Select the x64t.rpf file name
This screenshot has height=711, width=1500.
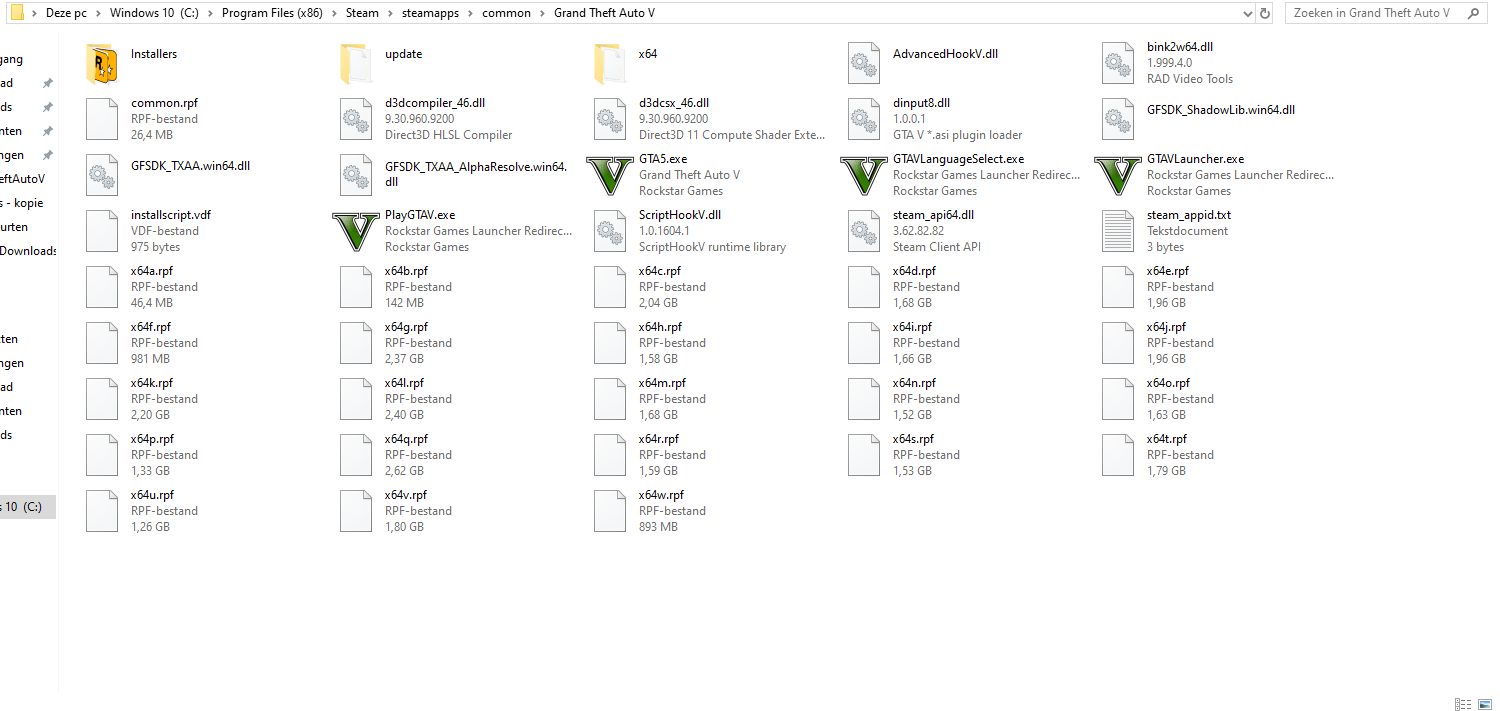[1167, 439]
